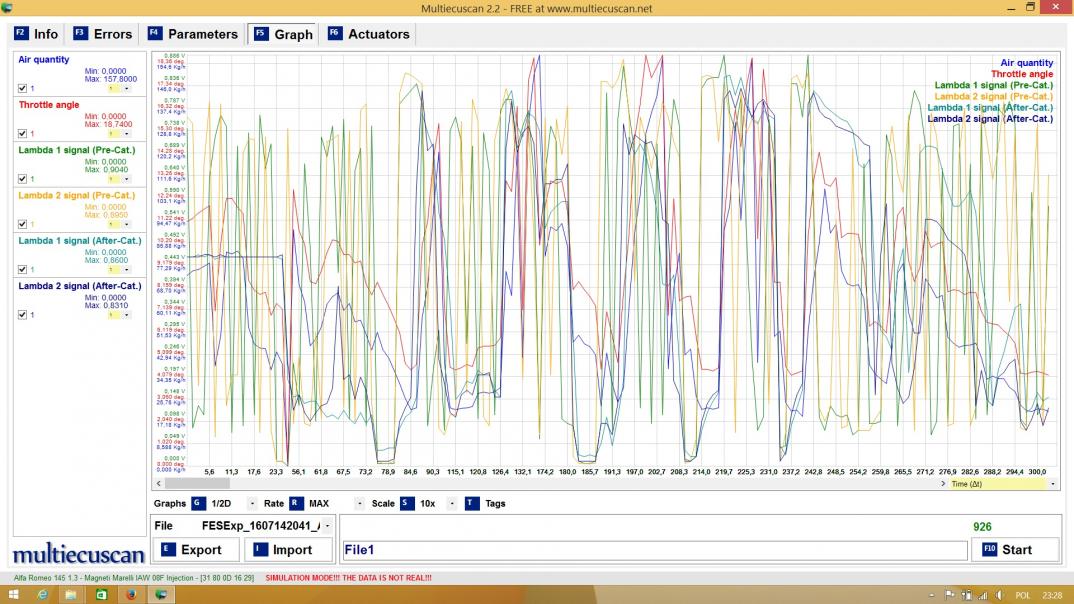Untick the Throttle angle checkbox

click(23, 134)
